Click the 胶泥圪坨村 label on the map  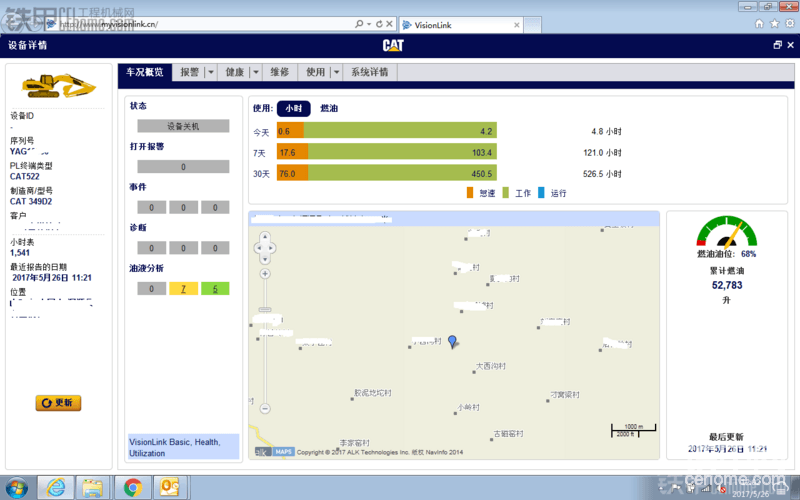coord(372,393)
